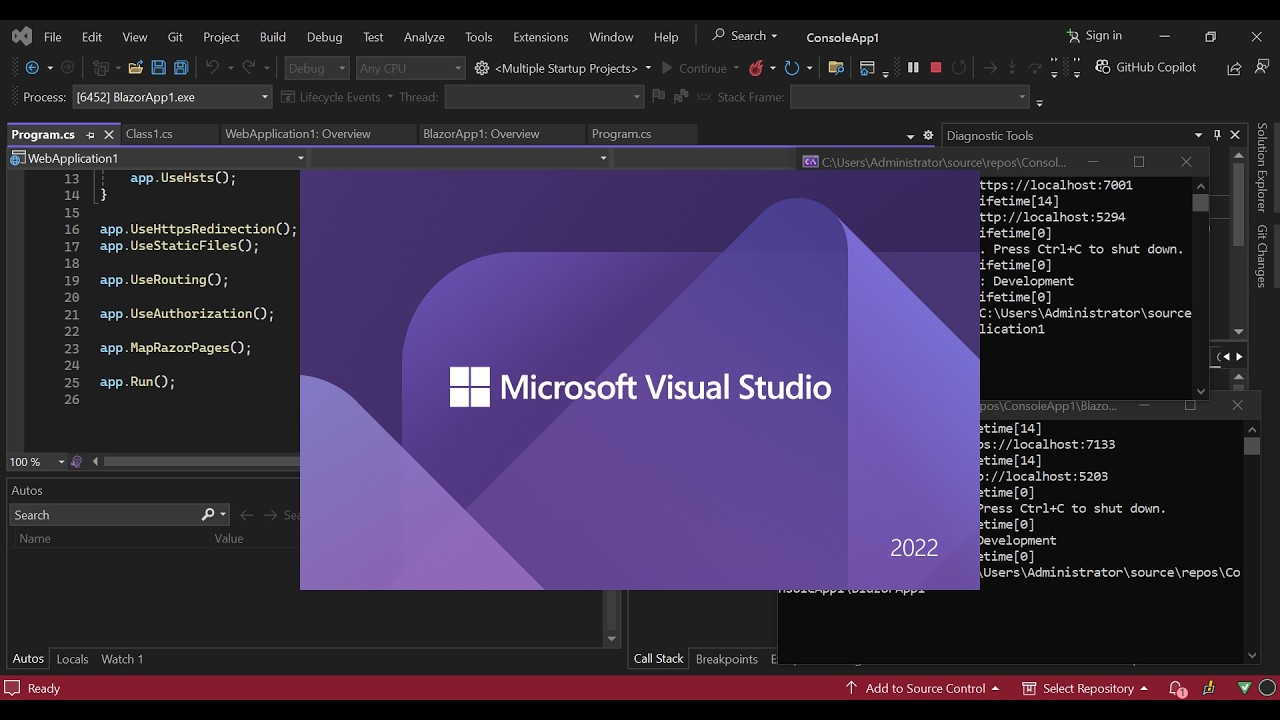The image size is (1280, 720).
Task: Open the Thread dropdown
Action: [544, 97]
